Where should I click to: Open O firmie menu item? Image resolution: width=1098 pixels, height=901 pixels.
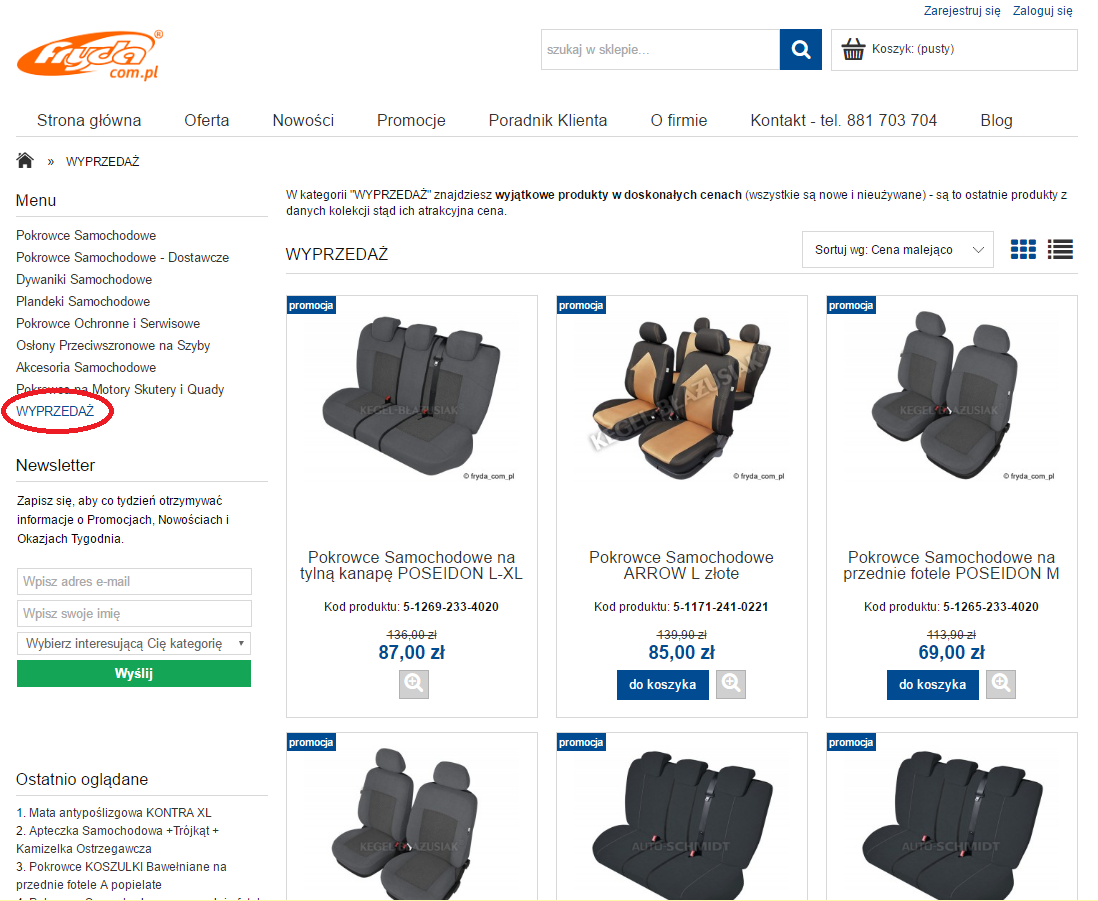(679, 120)
